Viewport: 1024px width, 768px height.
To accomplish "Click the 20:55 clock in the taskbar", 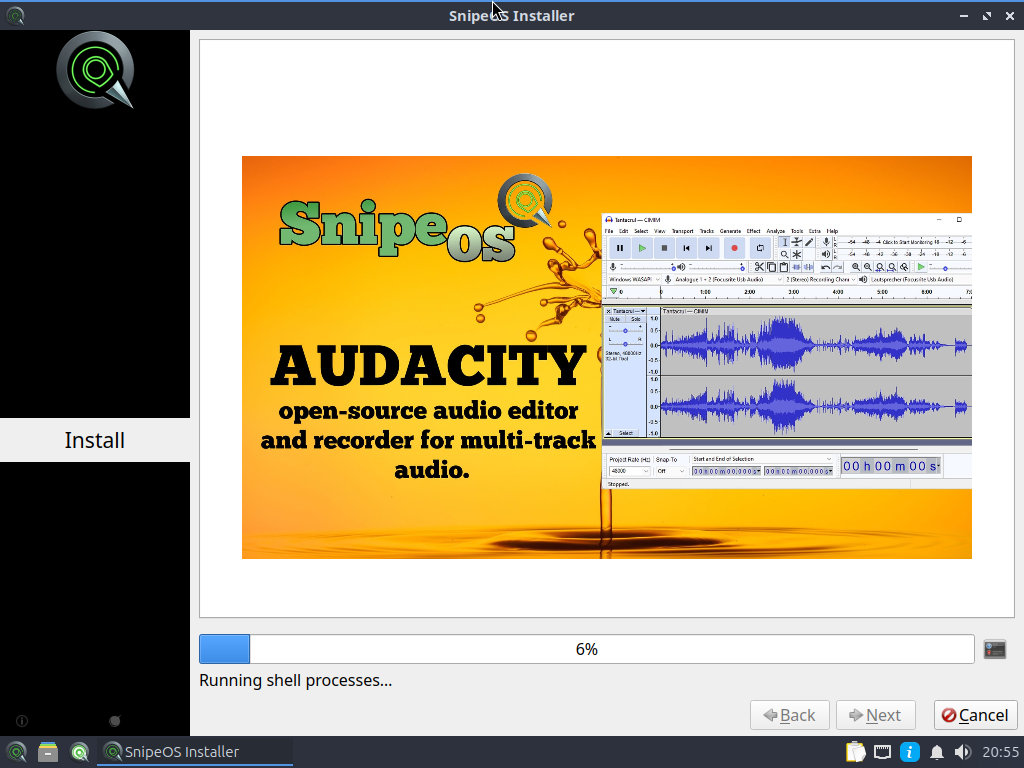I will [1000, 752].
